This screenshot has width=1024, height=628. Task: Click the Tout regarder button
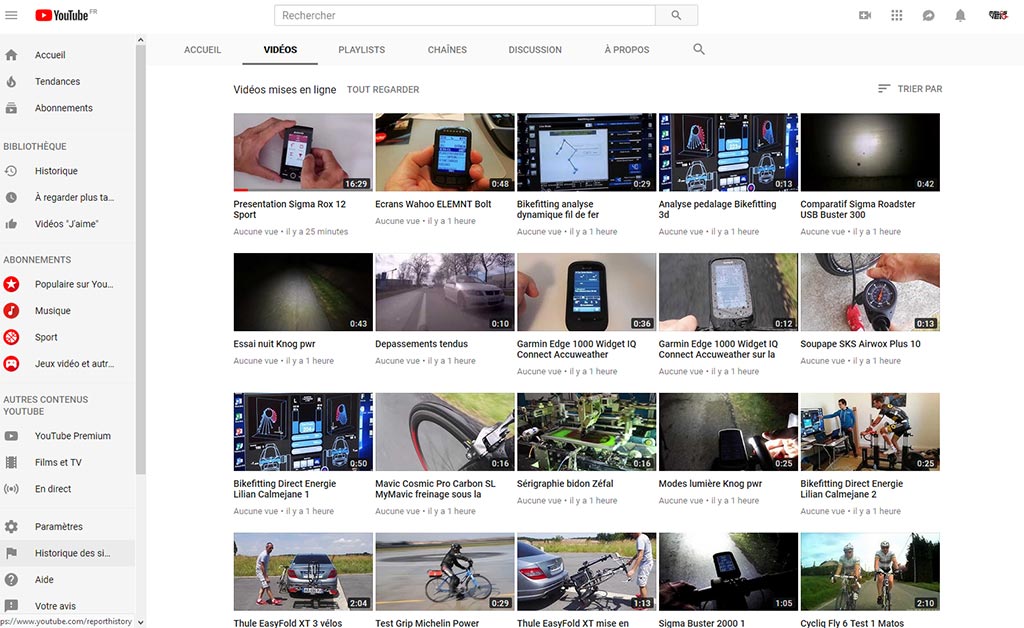click(x=383, y=89)
